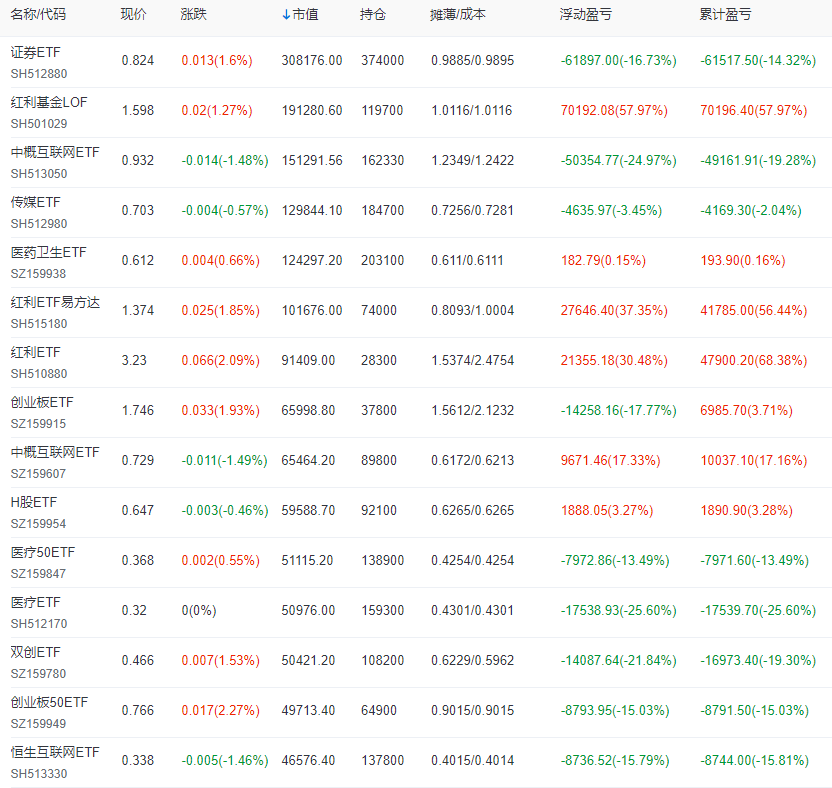Click the market value 151291.56
Screen dimensions: 832x788
(312, 160)
